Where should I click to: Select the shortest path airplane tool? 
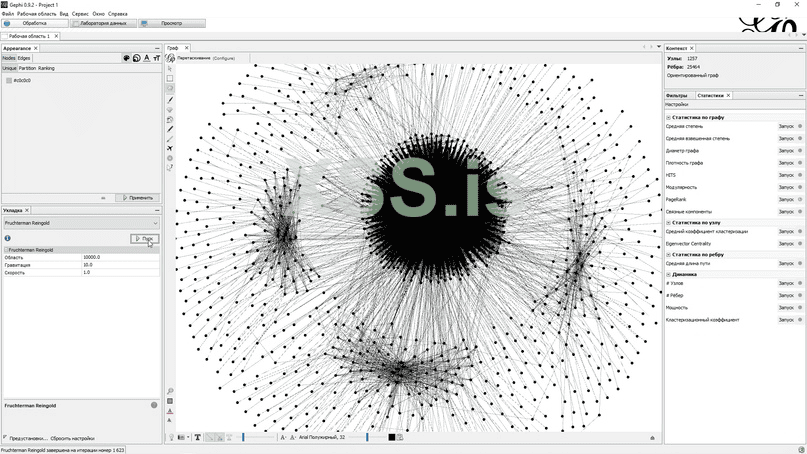pos(170,148)
